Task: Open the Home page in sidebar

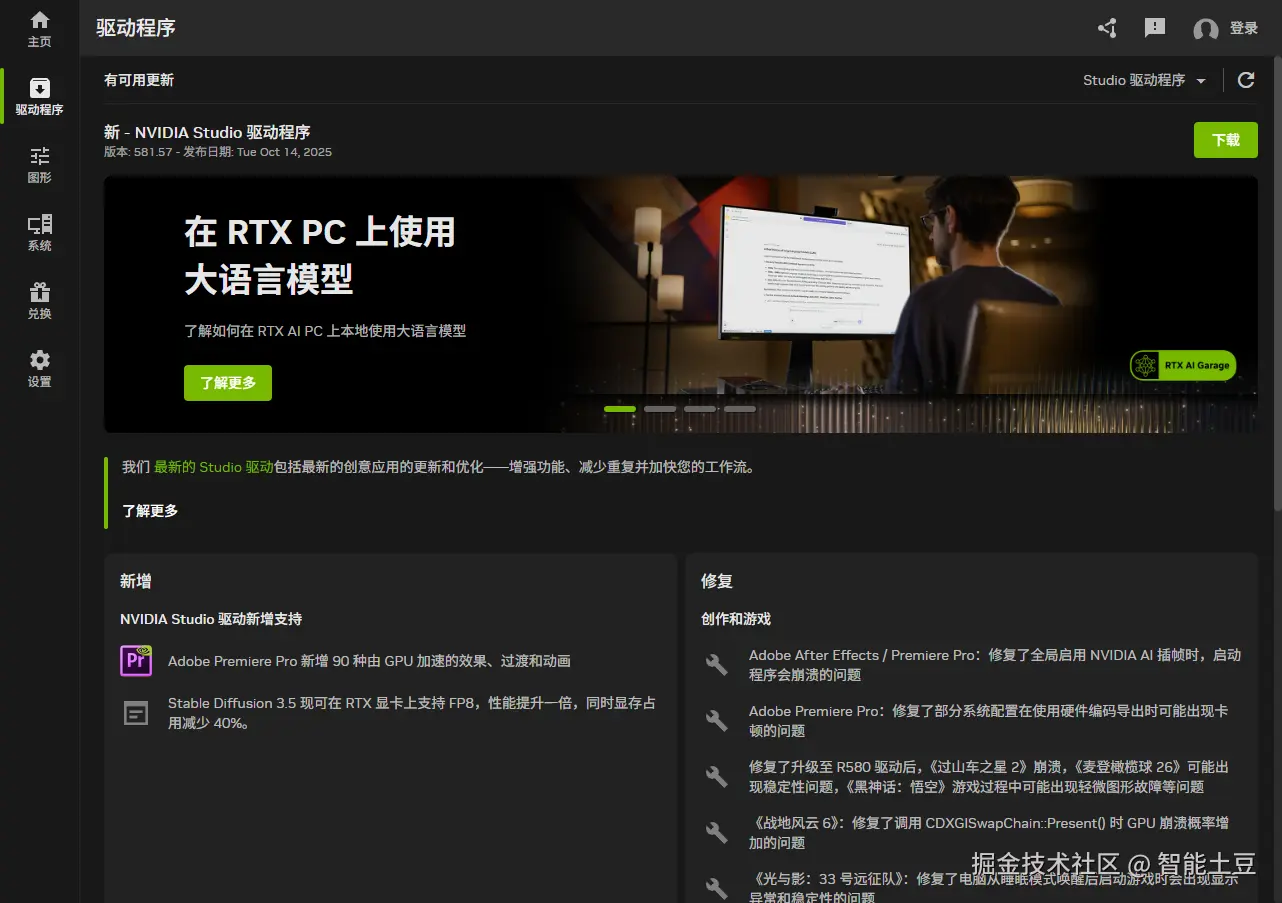Action: [39, 29]
